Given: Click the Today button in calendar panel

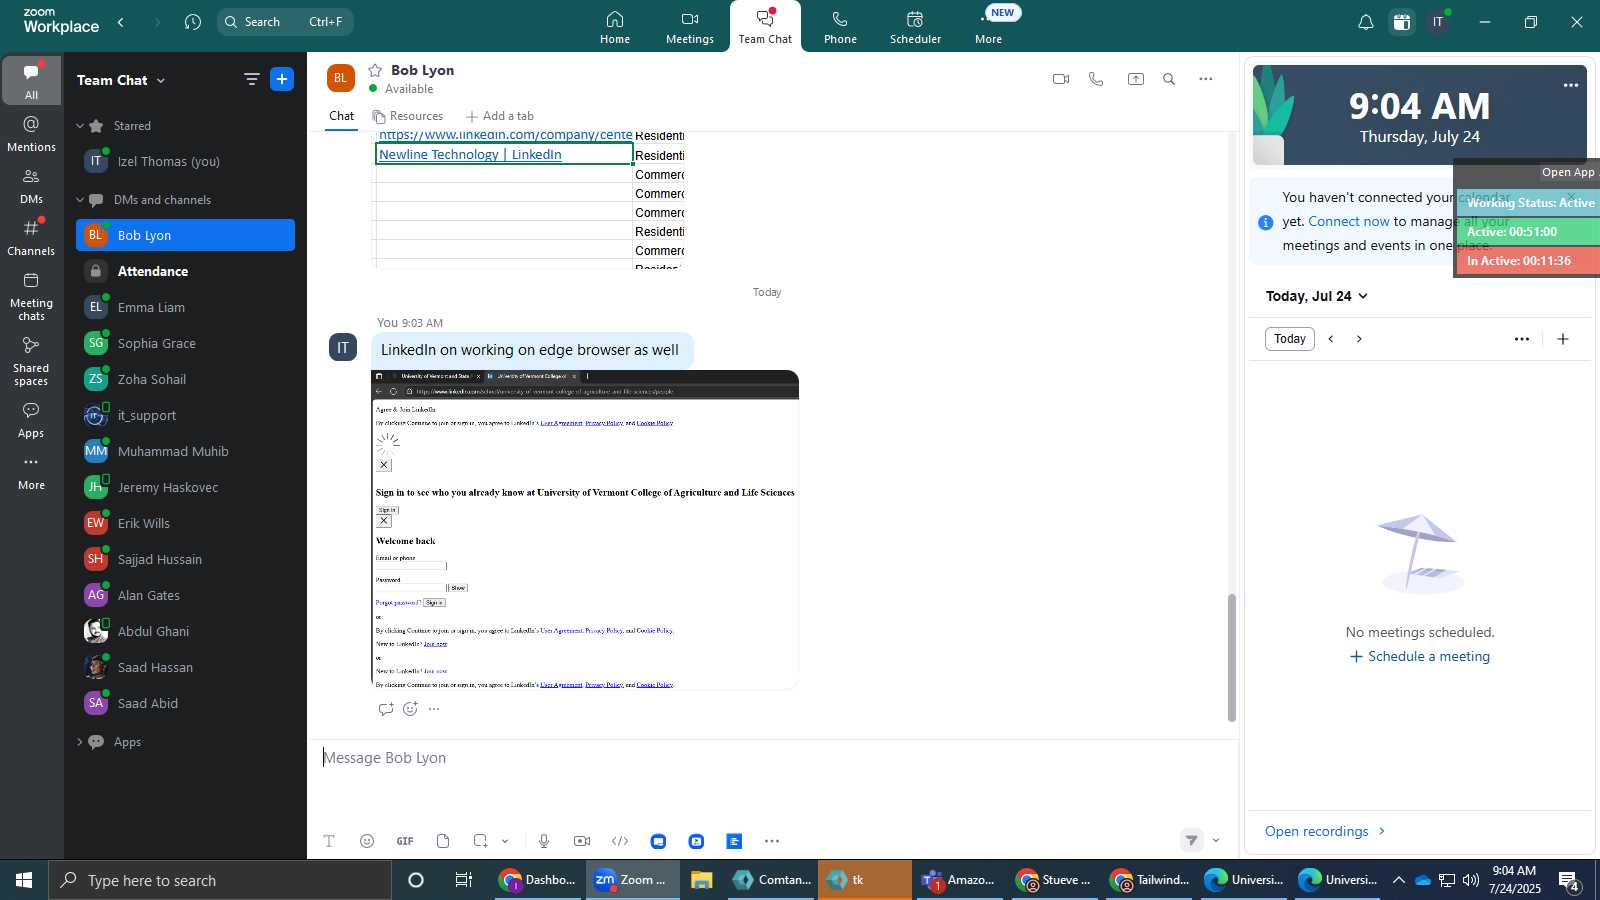Looking at the screenshot, I should [1290, 339].
